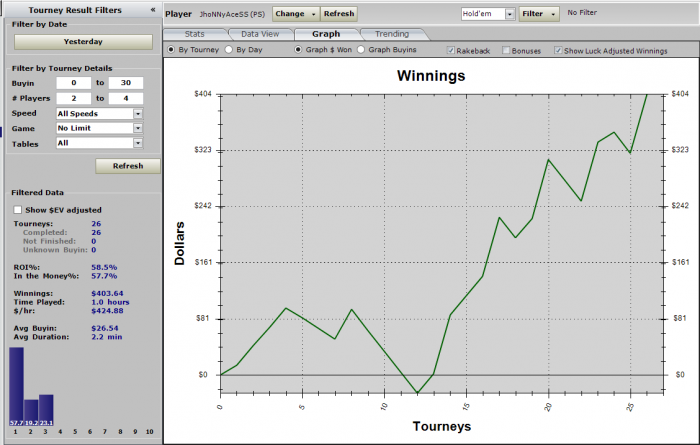Click the minimum # Players field
Viewport: 700px width, 445px height.
(74, 98)
